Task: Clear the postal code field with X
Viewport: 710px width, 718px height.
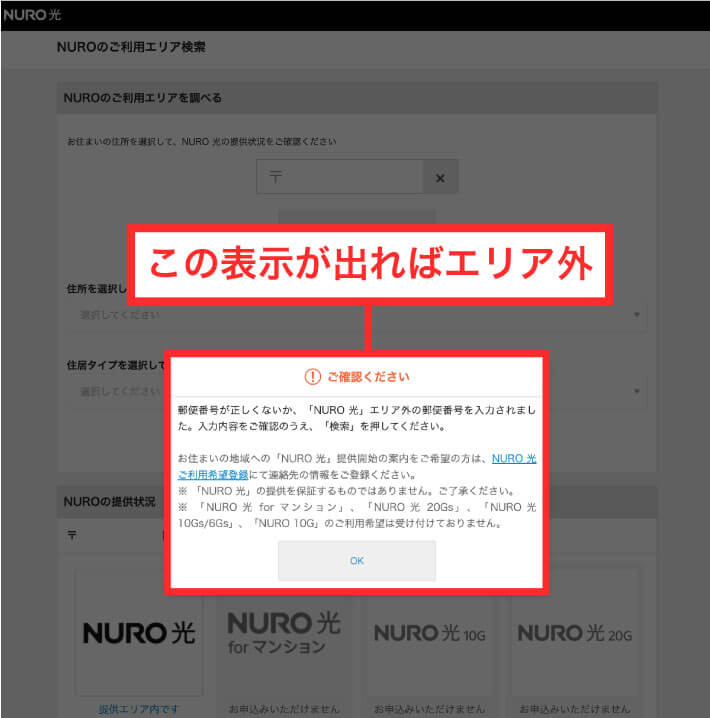Action: coord(440,178)
